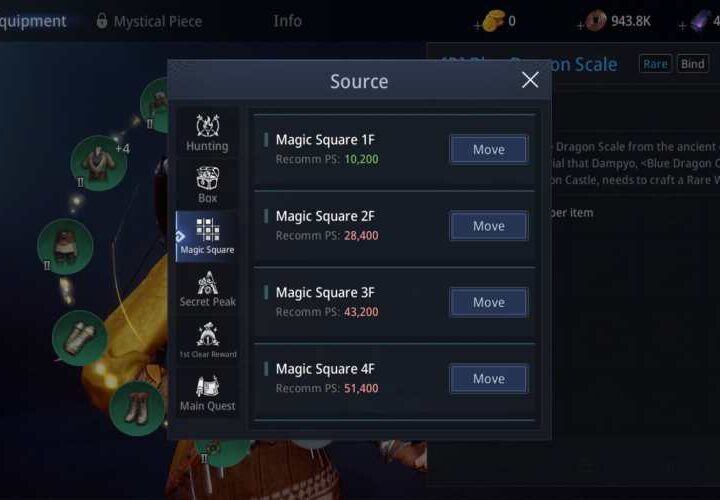Move to Magic Square 4F
Image resolution: width=720 pixels, height=500 pixels.
489,378
